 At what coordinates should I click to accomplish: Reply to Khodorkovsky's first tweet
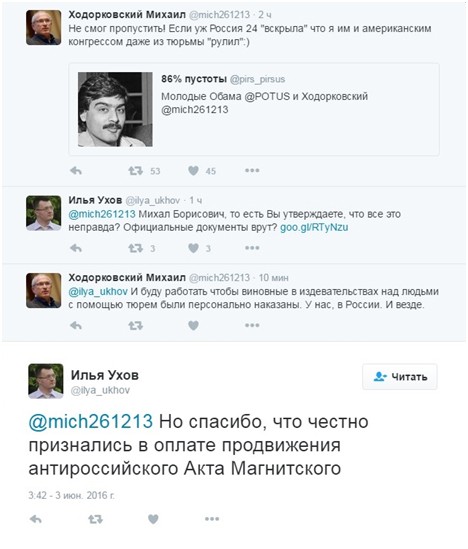(76, 171)
